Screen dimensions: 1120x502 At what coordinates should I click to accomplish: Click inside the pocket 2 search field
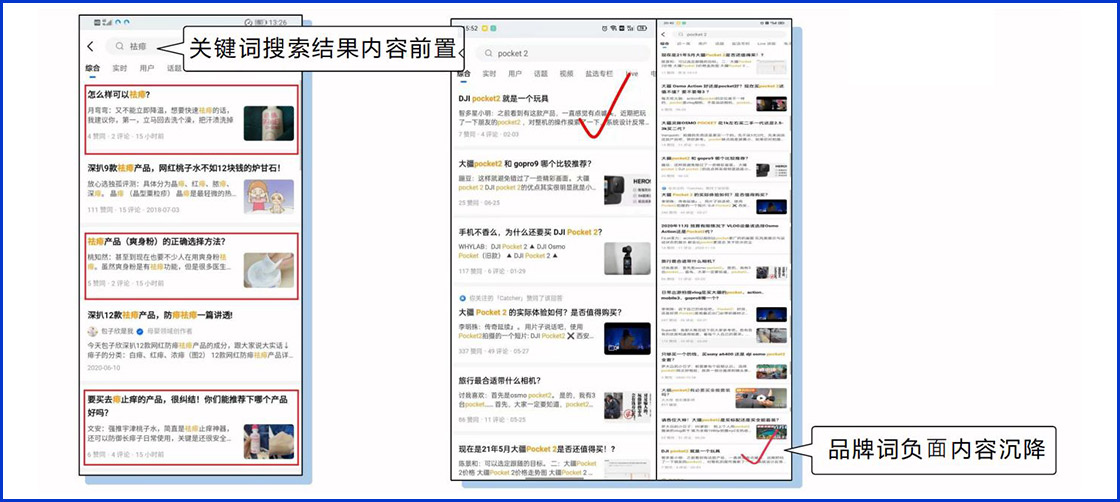pos(560,53)
